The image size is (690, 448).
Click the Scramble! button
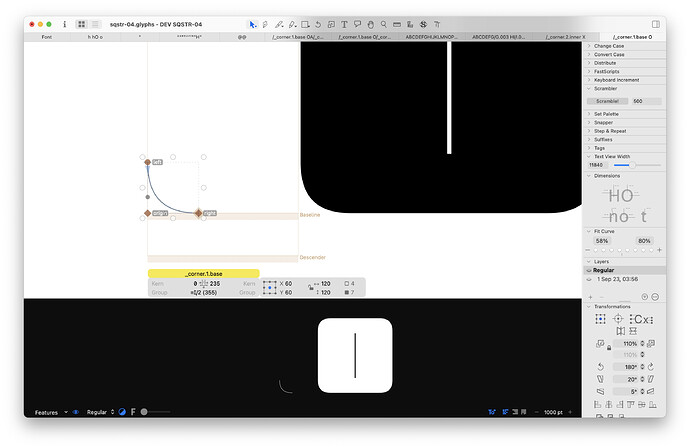click(607, 101)
